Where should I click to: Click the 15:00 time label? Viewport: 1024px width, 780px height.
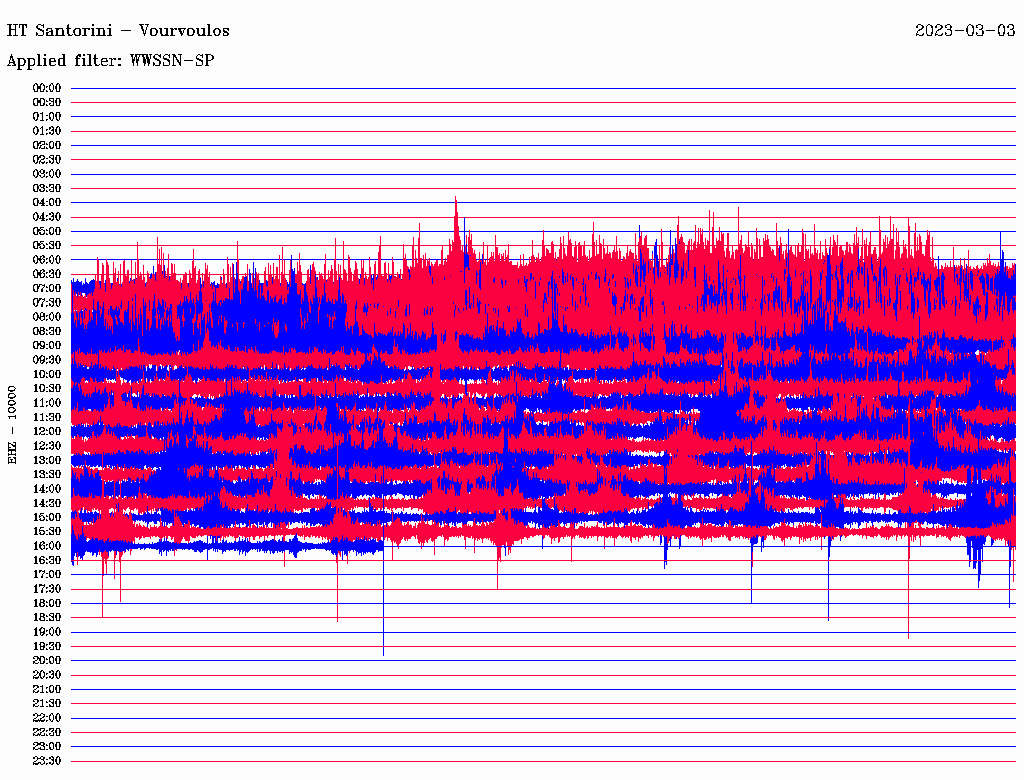47,517
